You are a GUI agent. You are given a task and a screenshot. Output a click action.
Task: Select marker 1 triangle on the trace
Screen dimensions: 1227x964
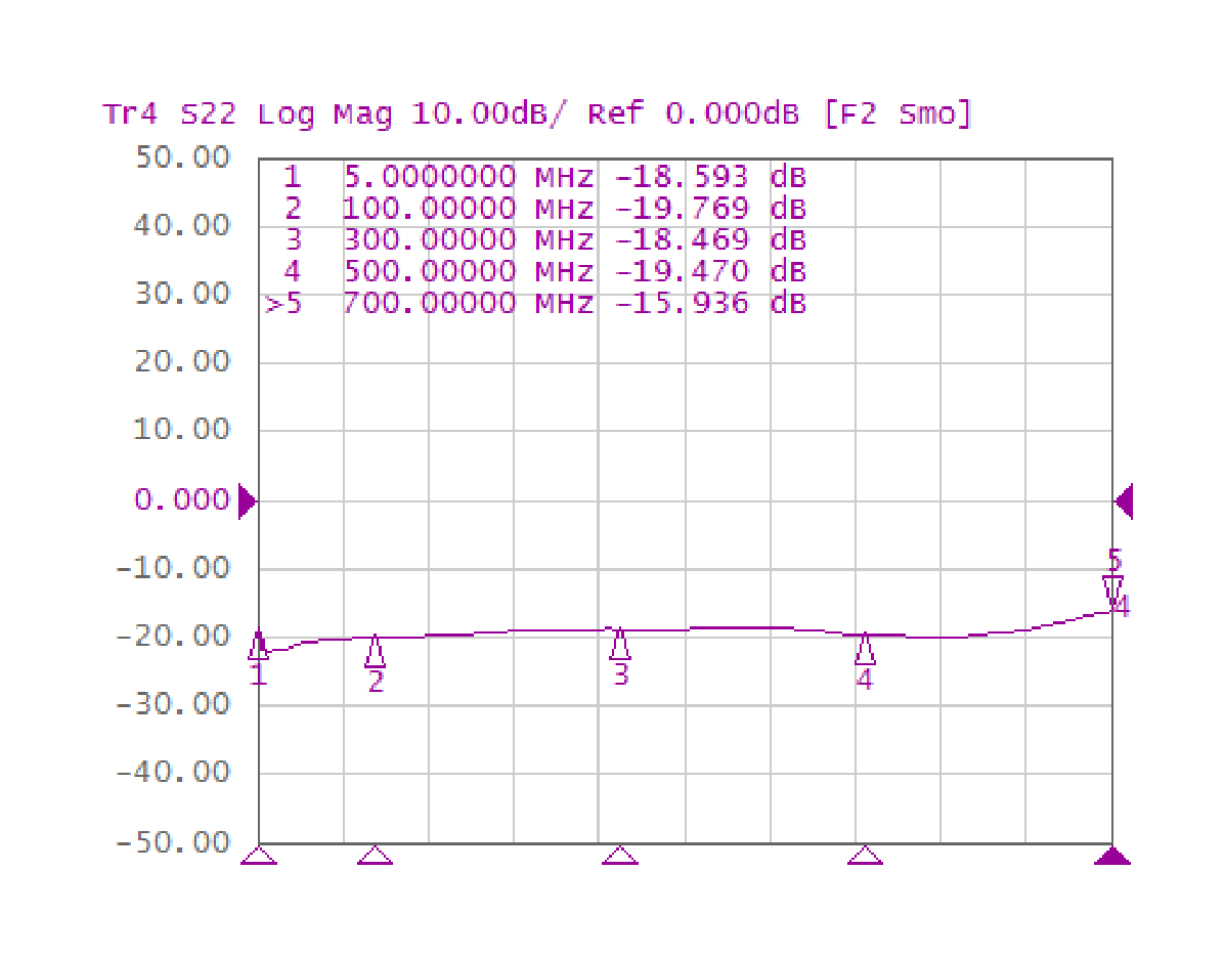pos(259,645)
